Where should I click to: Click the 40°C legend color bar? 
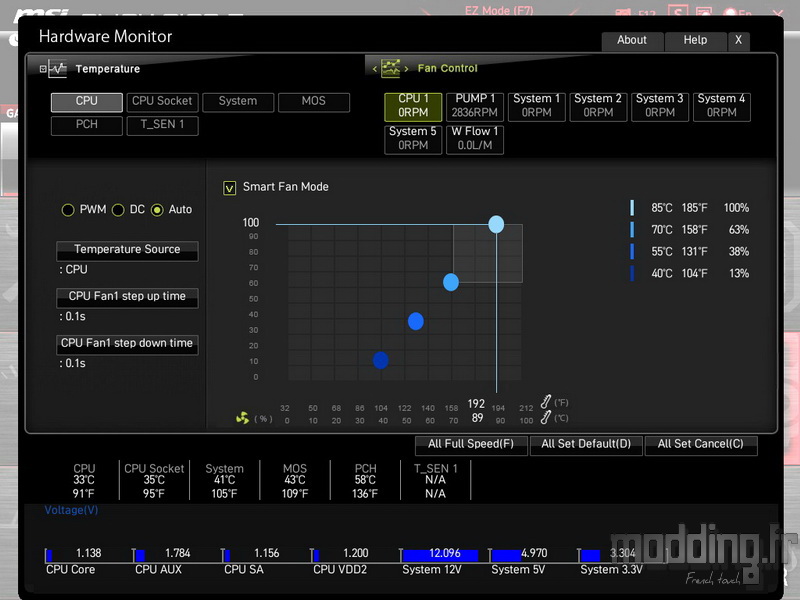click(632, 273)
